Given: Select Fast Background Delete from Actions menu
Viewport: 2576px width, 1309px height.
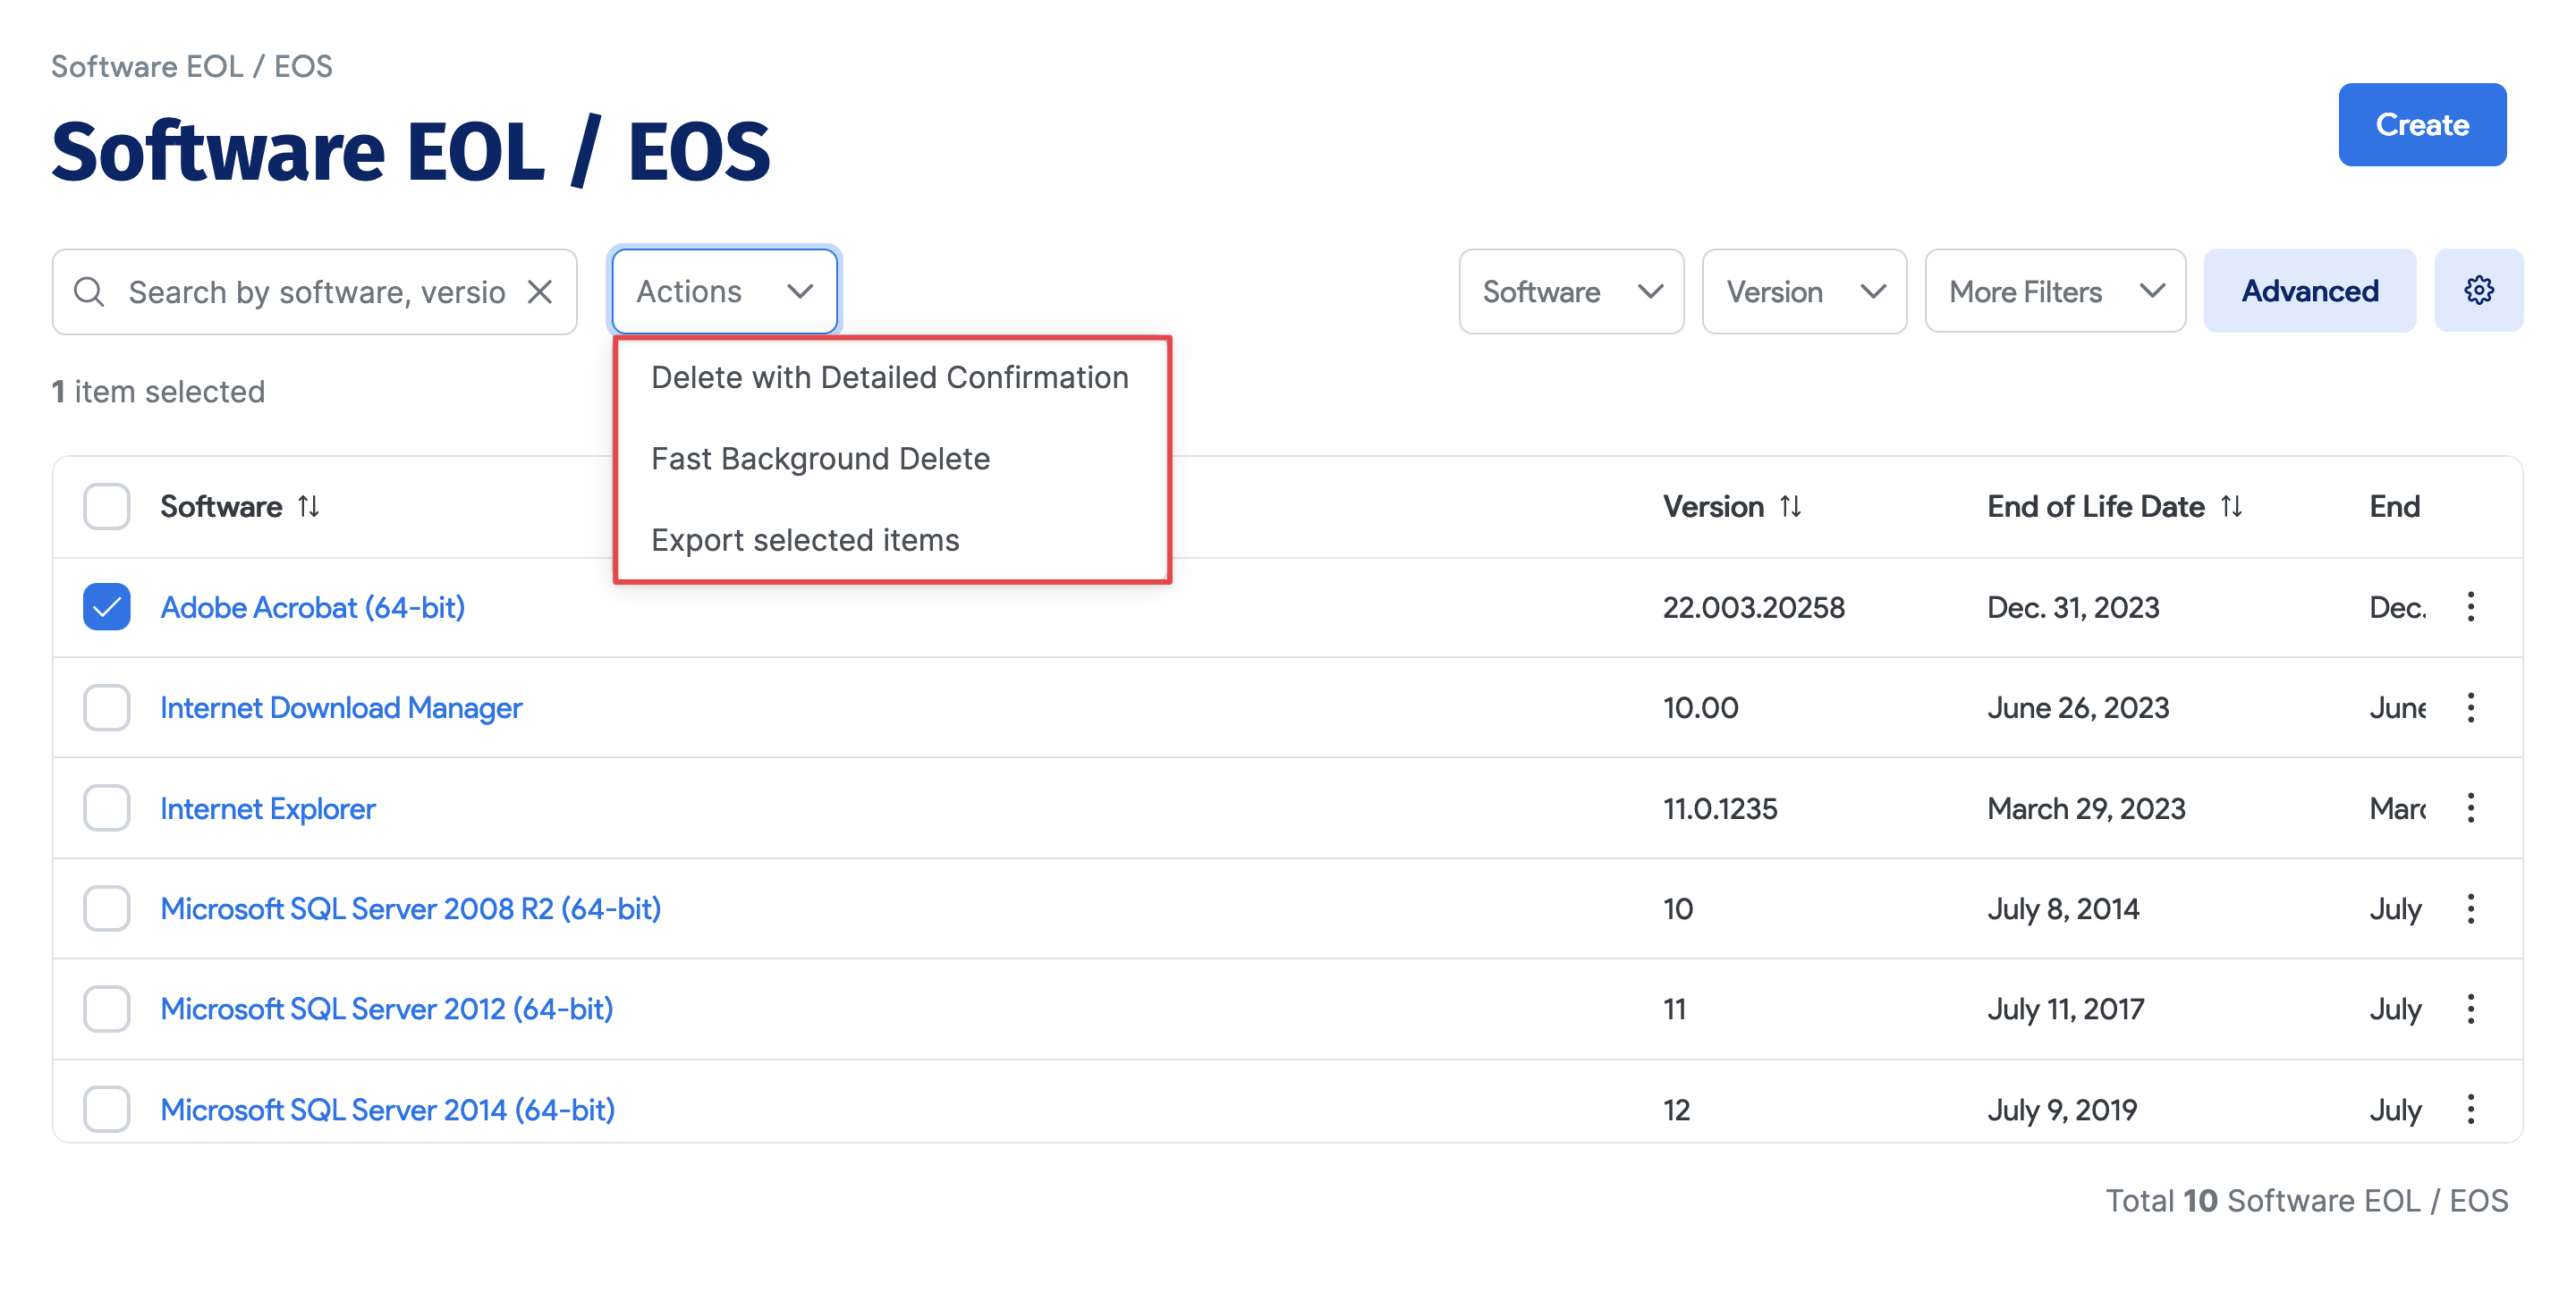Looking at the screenshot, I should (820, 458).
